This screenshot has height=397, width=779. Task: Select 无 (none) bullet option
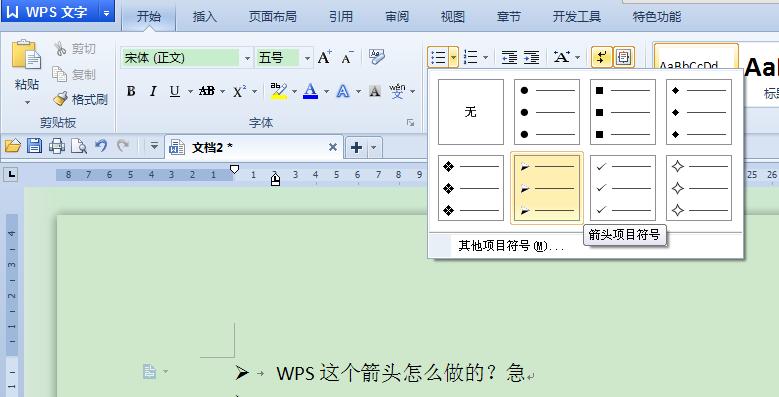coord(470,112)
